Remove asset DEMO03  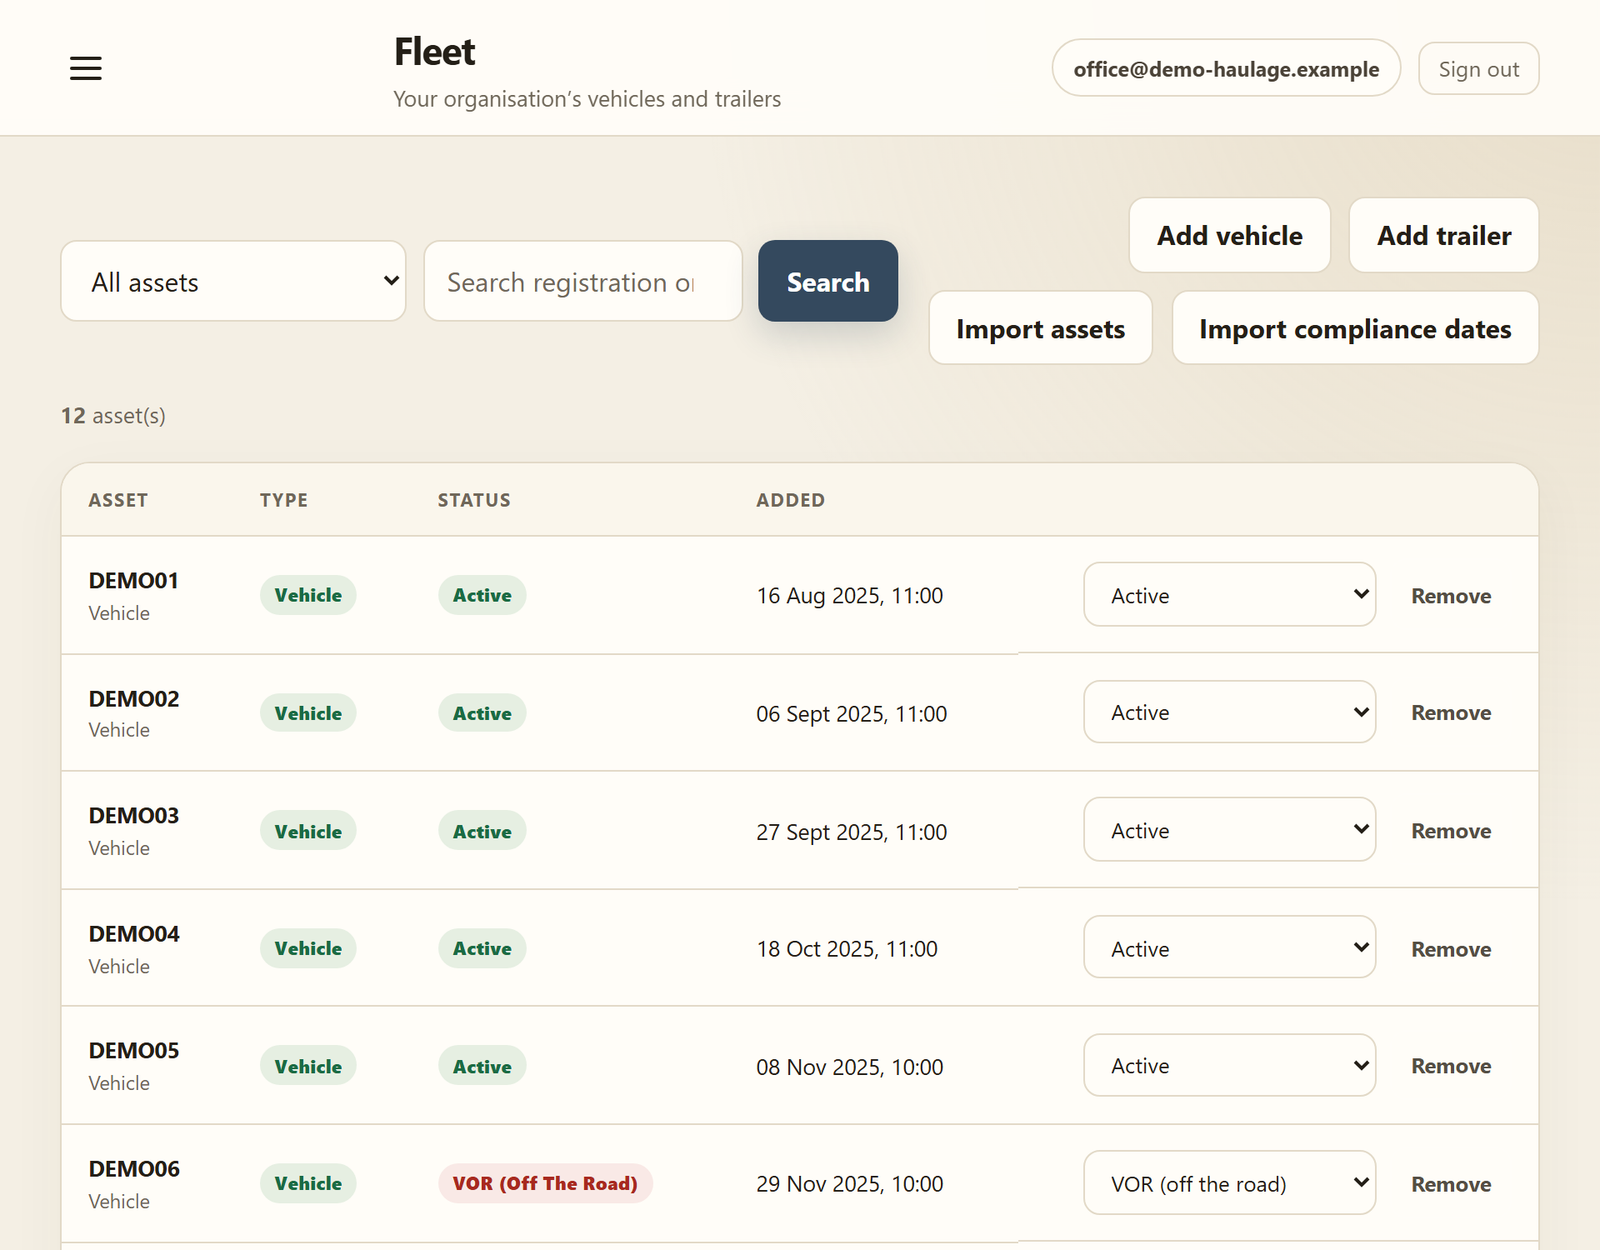tap(1451, 831)
